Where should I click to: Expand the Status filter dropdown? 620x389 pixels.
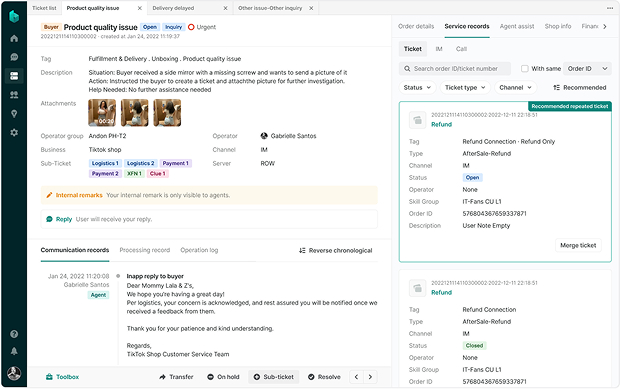click(417, 87)
